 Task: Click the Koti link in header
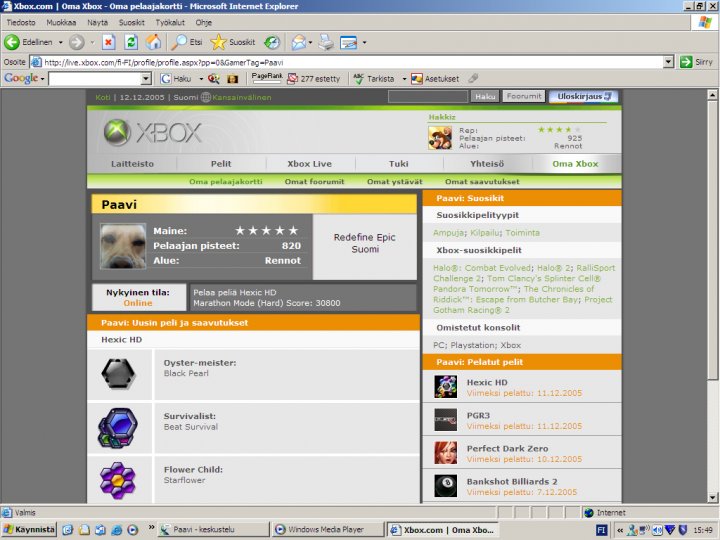pyautogui.click(x=103, y=97)
